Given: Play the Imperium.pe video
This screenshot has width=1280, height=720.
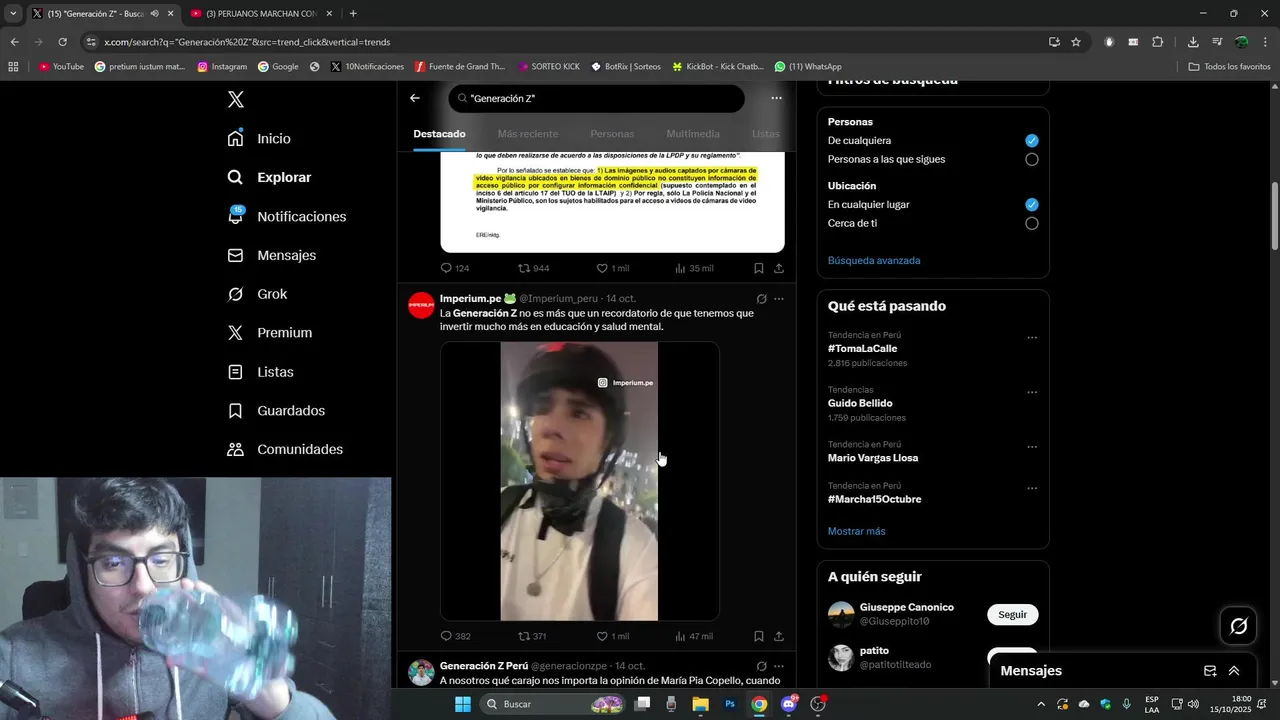Looking at the screenshot, I should pos(579,481).
